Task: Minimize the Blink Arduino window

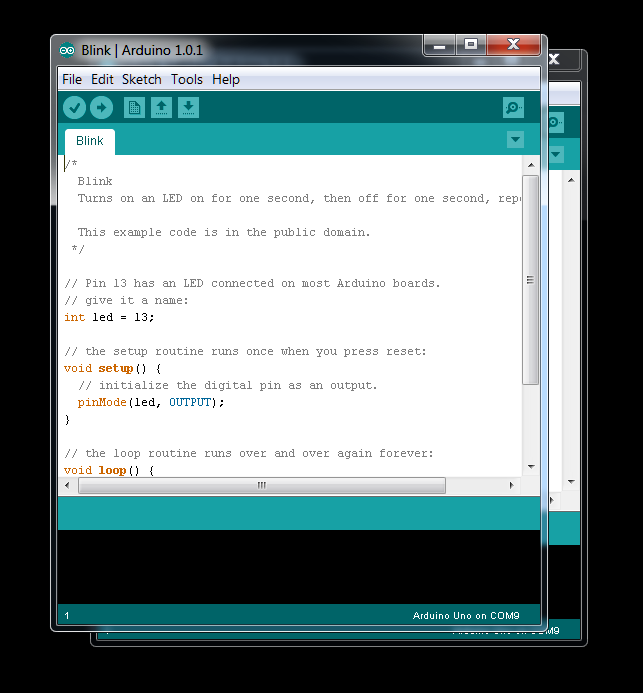Action: (439, 45)
